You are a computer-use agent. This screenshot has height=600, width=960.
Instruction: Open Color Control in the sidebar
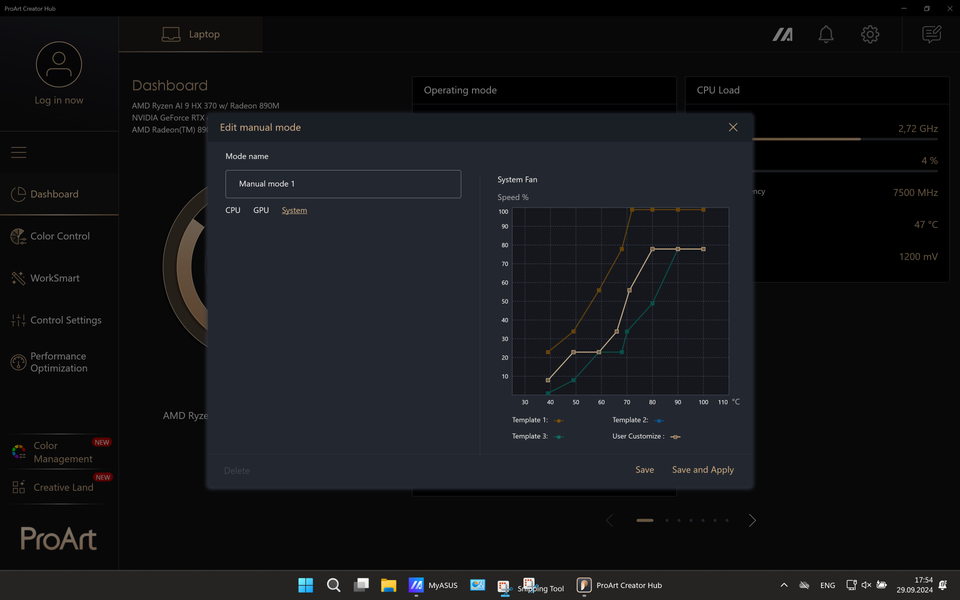point(59,236)
